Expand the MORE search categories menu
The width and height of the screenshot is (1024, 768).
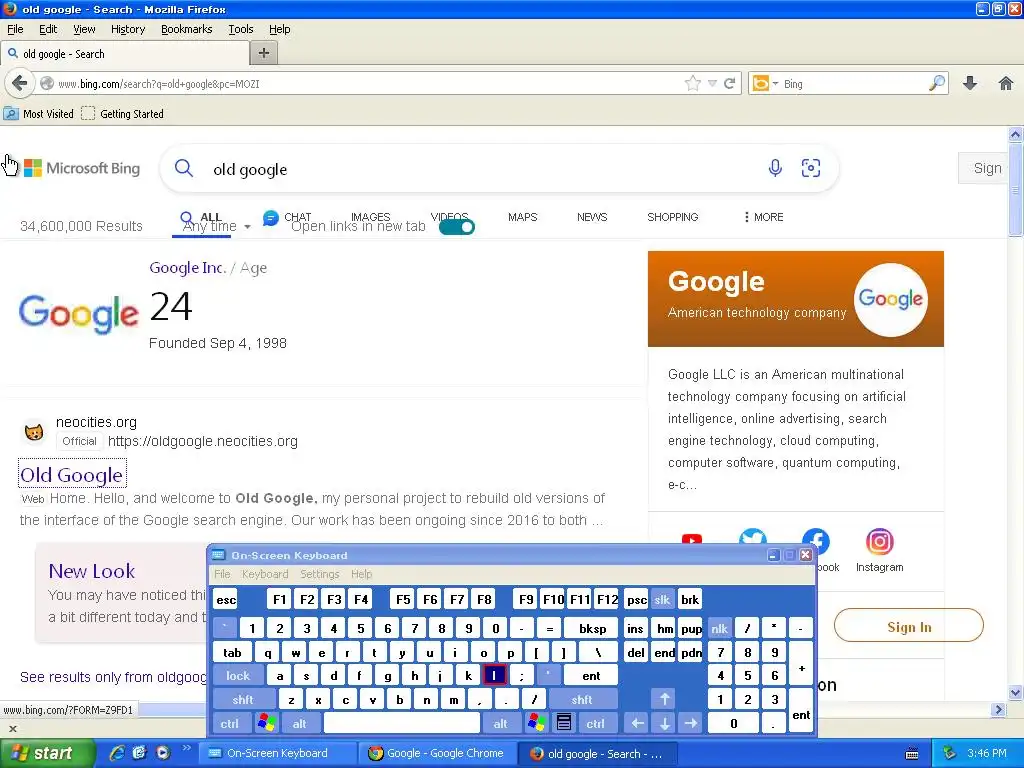[x=763, y=217]
